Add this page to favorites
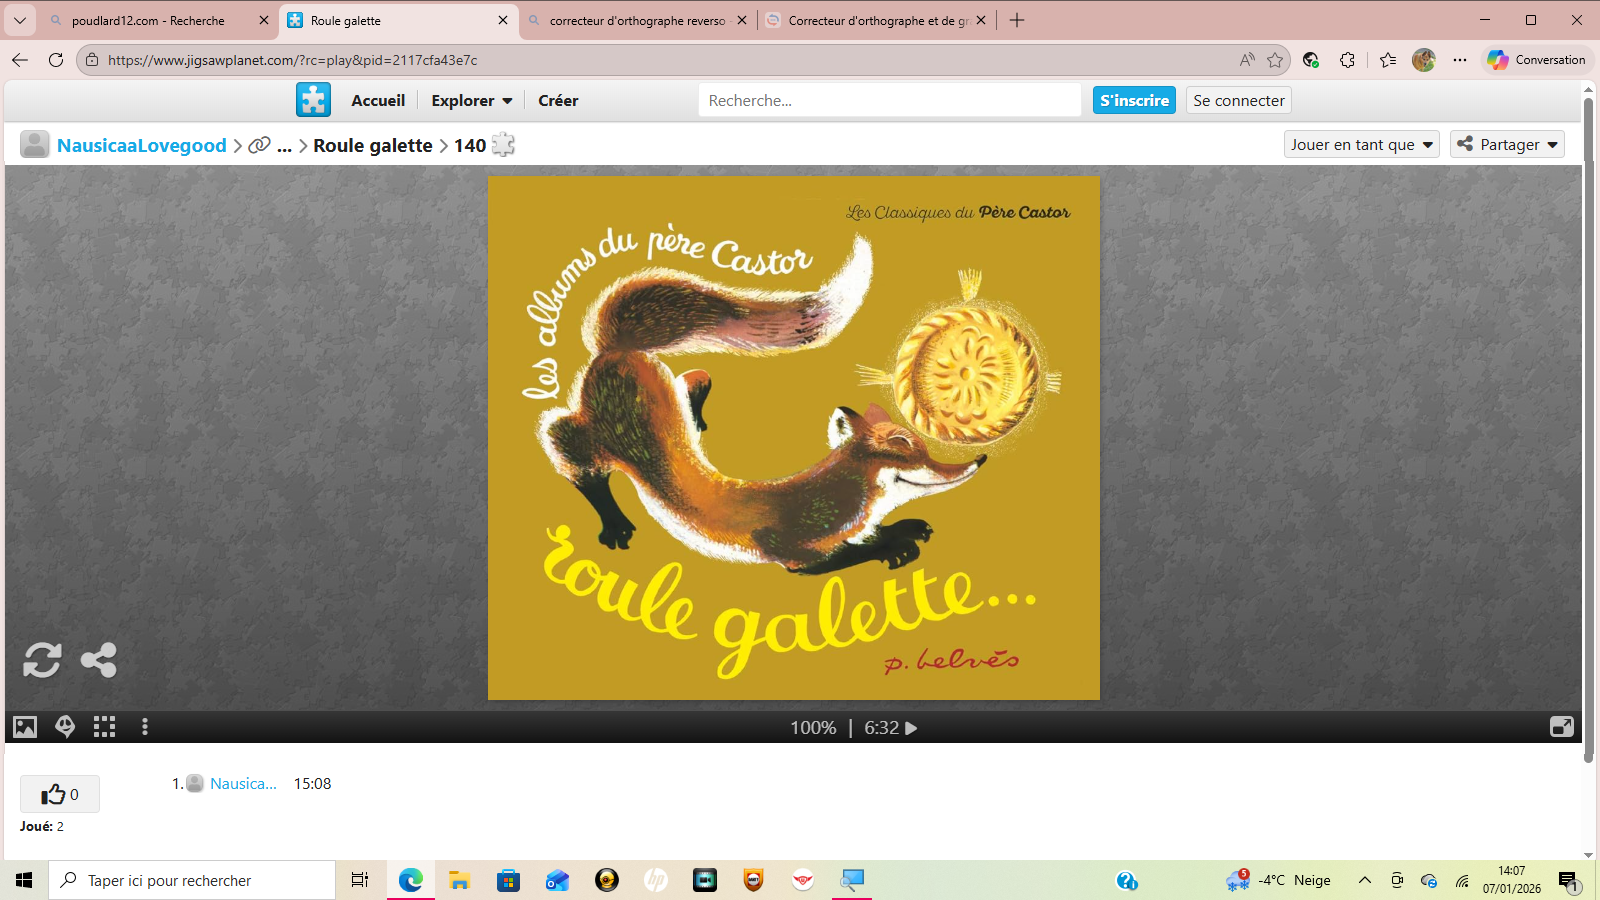Viewport: 1600px width, 900px height. 1275,60
